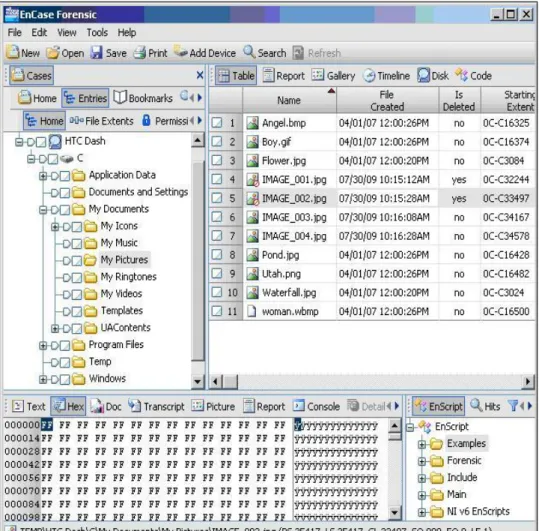
Task: Click the greyed Refresh toolbar icon
Action: click(298, 53)
